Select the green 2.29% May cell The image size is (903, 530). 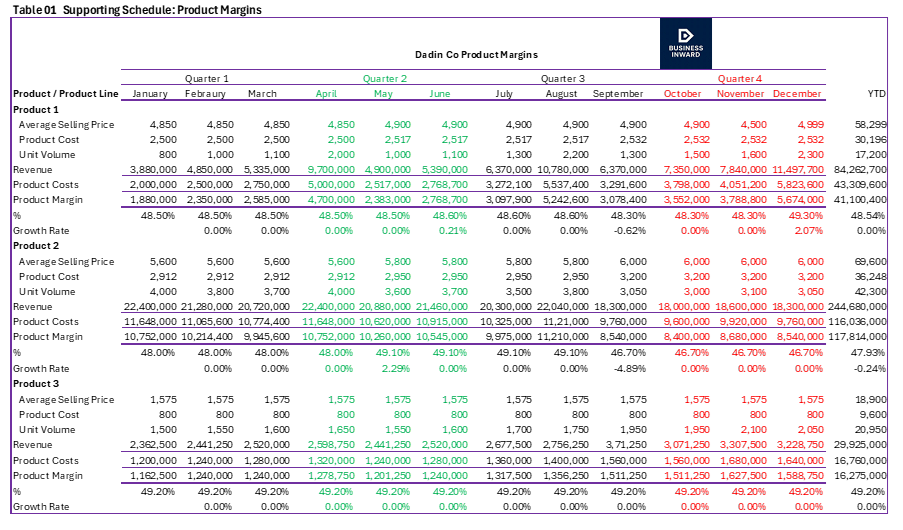(x=396, y=368)
